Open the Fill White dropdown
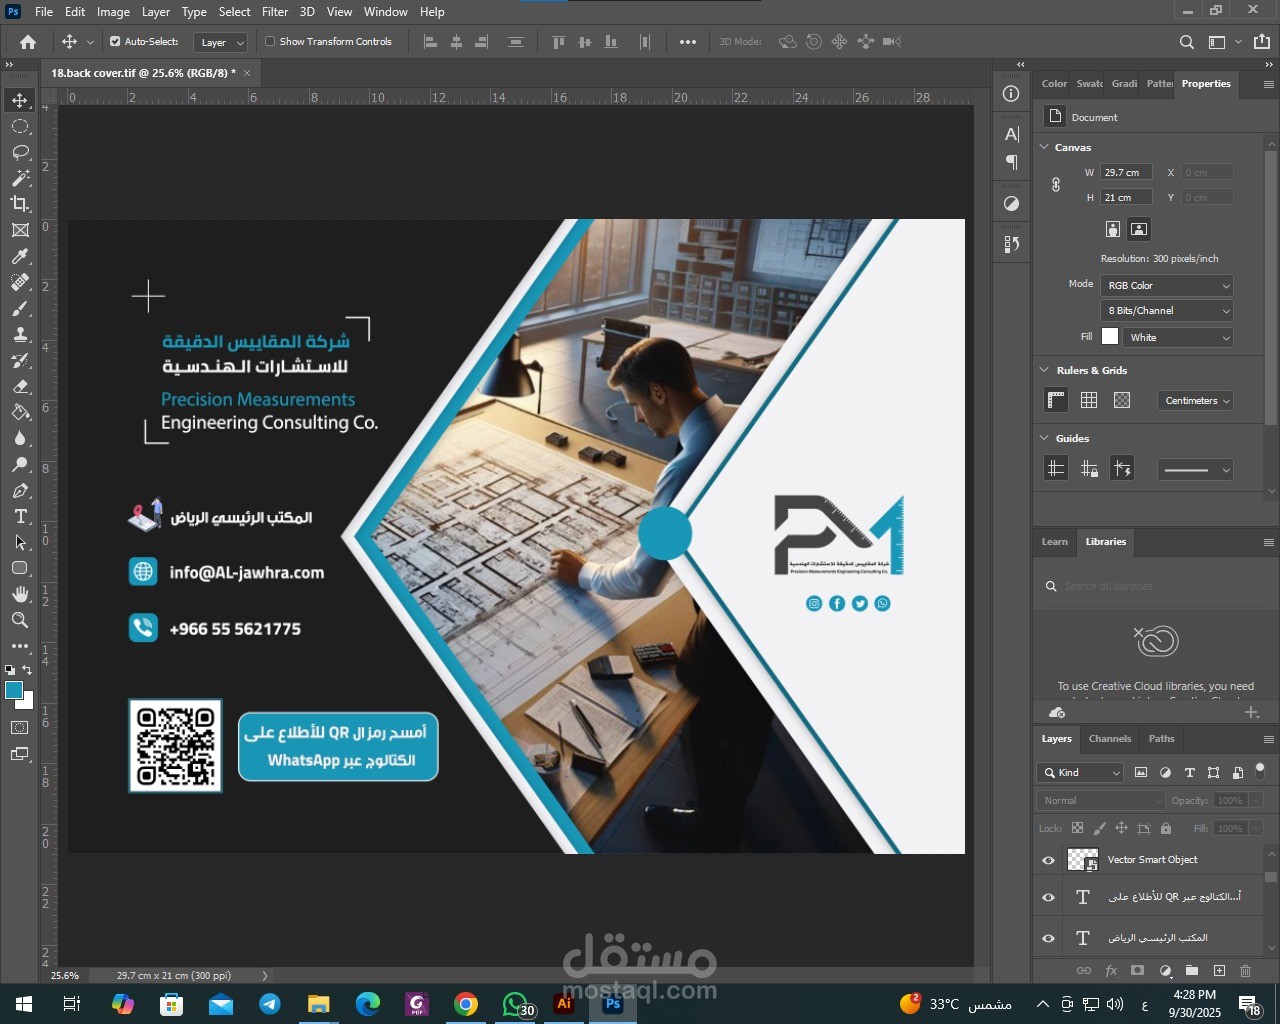1280x1024 pixels. coord(1180,338)
